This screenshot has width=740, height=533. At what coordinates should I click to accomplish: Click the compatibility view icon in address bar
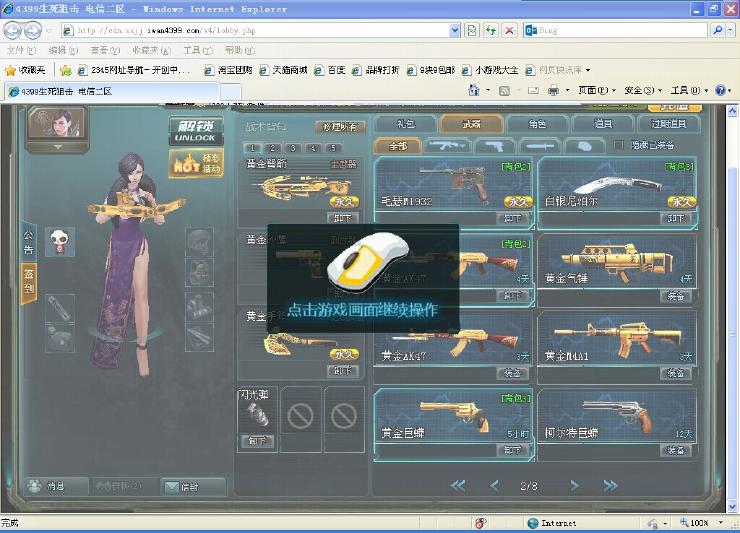click(471, 30)
